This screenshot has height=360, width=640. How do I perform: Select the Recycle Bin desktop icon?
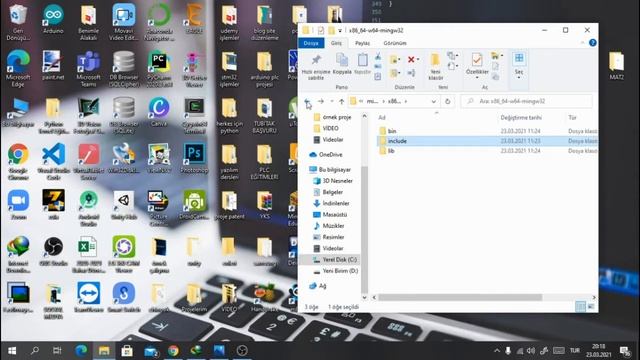pyautogui.click(x=18, y=22)
